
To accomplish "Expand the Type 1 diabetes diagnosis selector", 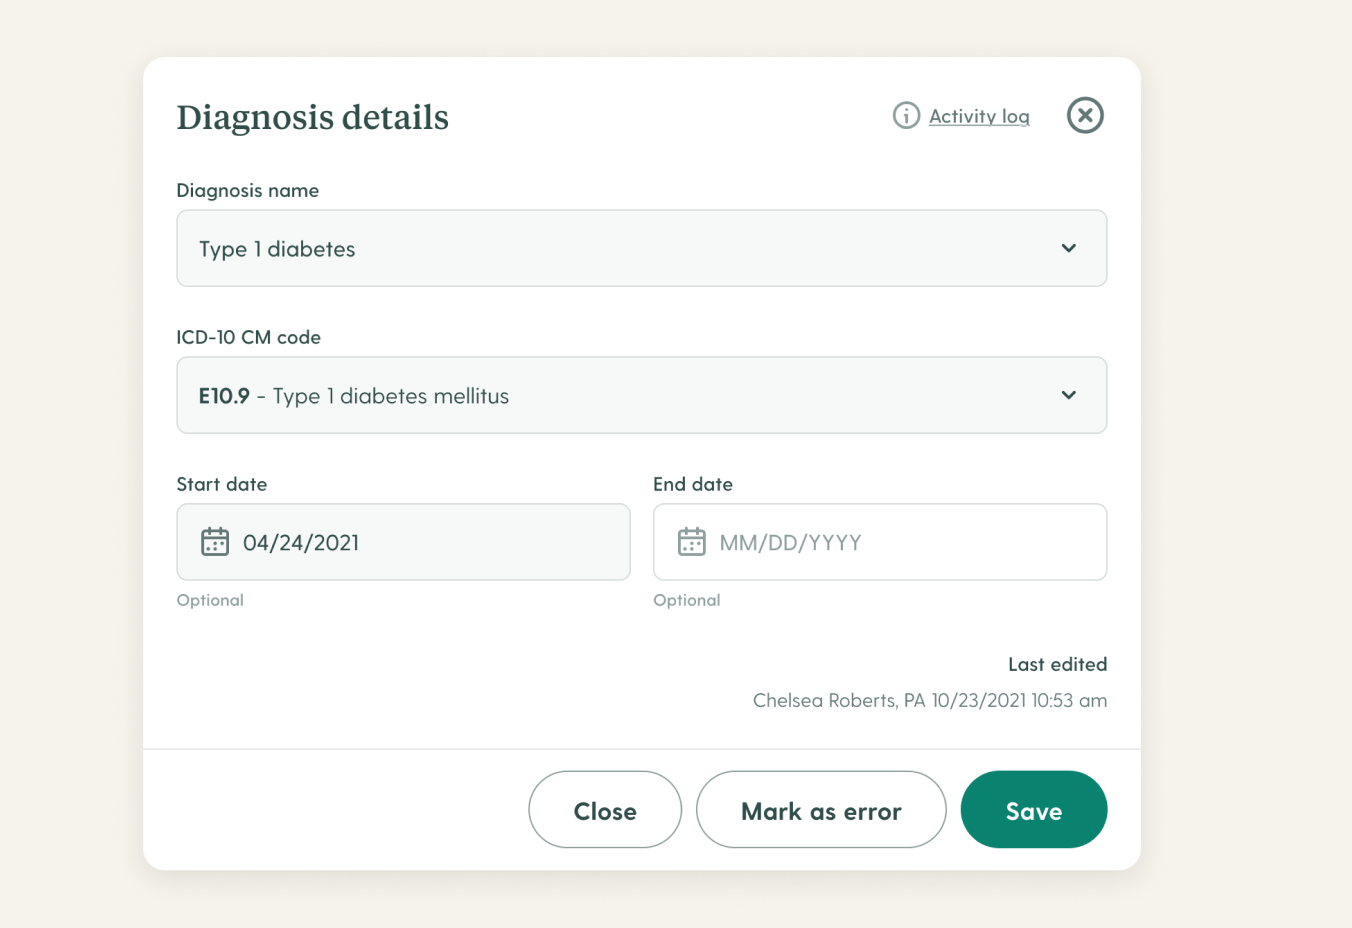I will (x=641, y=248).
